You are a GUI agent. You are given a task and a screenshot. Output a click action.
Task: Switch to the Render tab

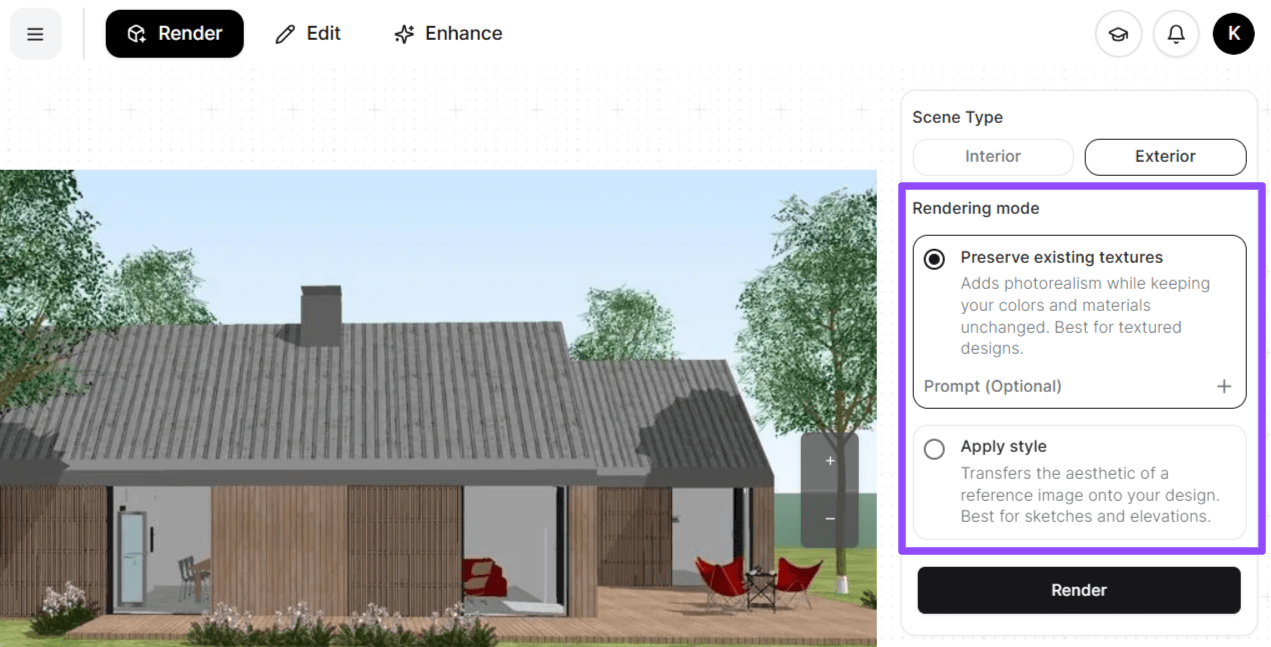[175, 34]
